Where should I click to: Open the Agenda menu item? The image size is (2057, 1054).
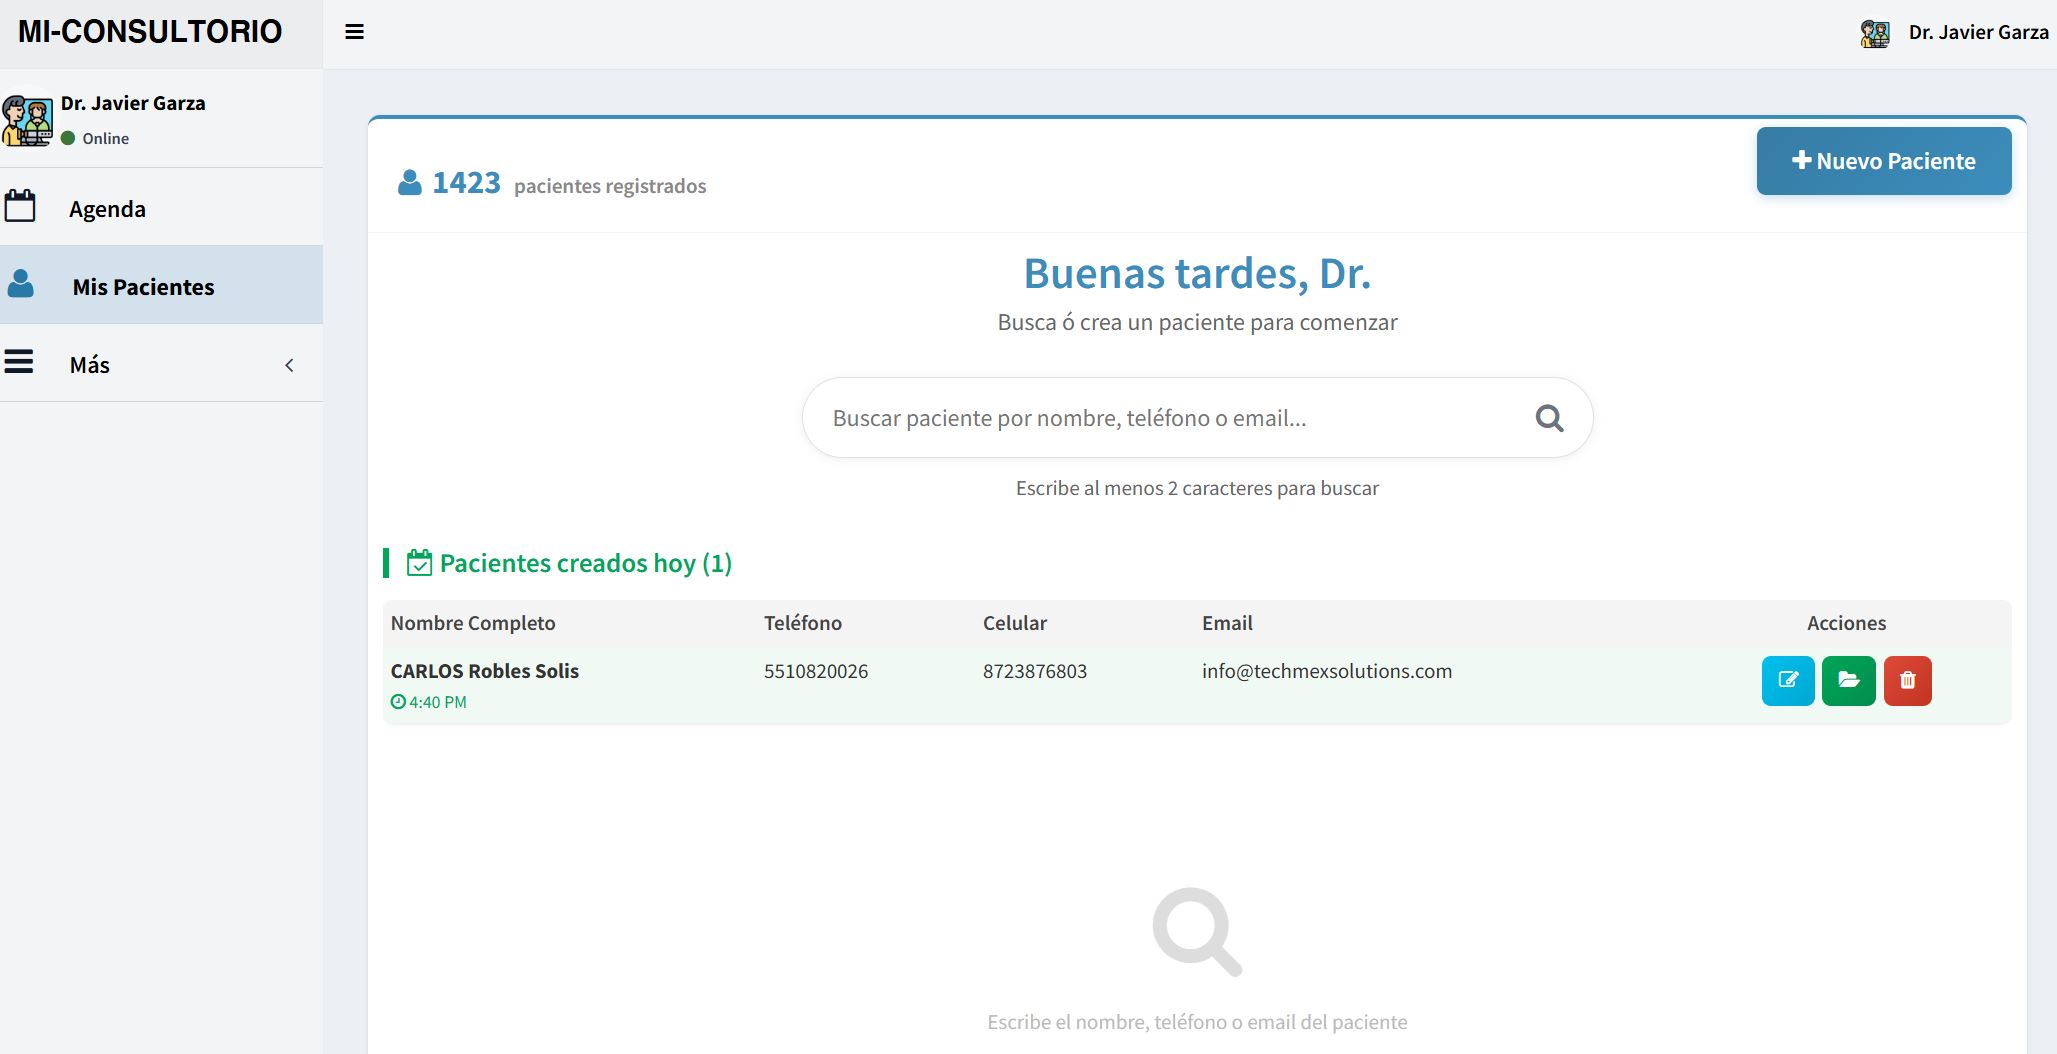point(161,208)
